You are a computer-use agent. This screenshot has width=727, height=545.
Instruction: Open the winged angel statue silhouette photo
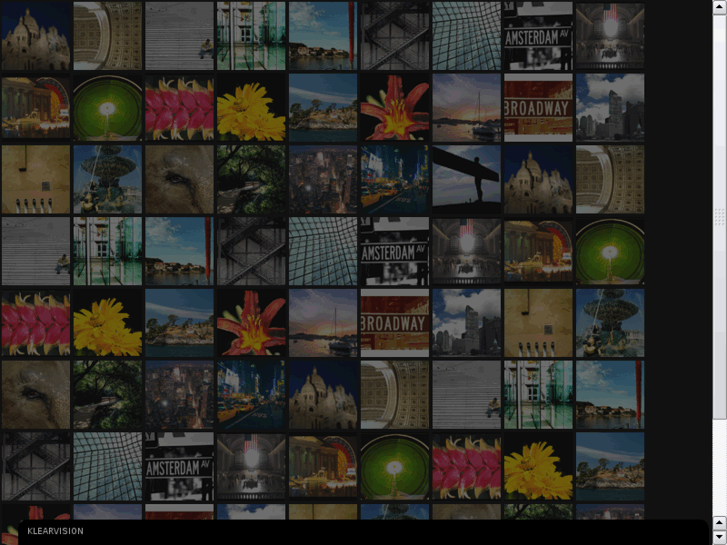466,180
